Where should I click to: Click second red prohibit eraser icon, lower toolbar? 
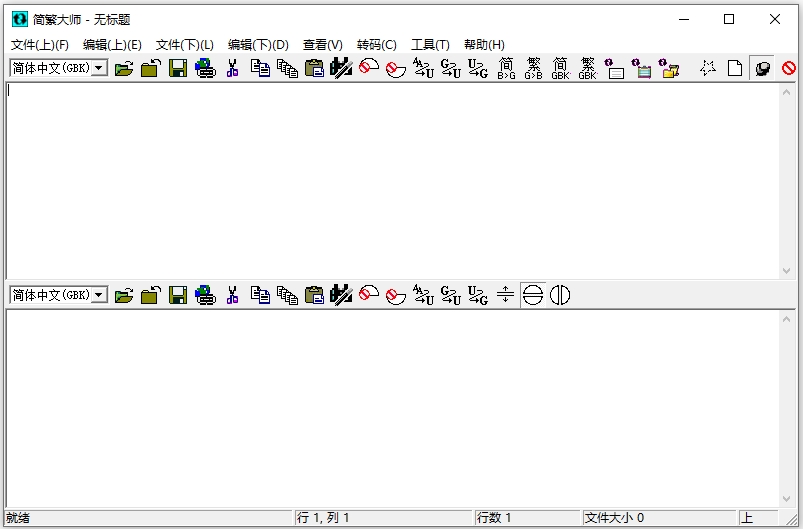(396, 295)
